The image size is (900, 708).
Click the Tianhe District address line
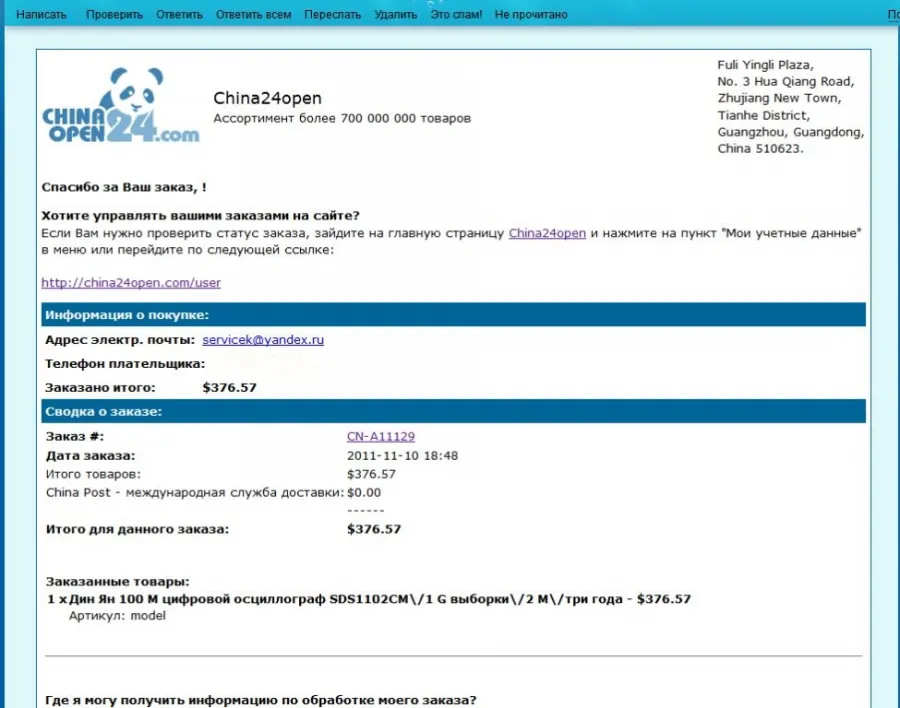point(763,115)
